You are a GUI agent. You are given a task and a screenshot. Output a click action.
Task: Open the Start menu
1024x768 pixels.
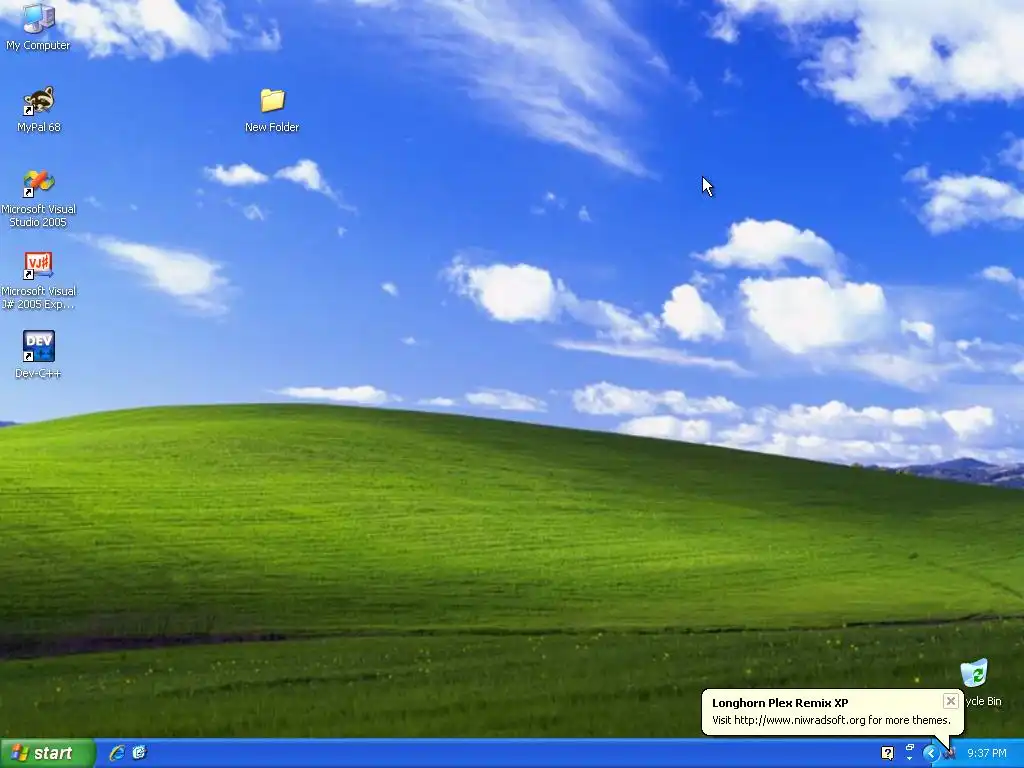click(47, 753)
